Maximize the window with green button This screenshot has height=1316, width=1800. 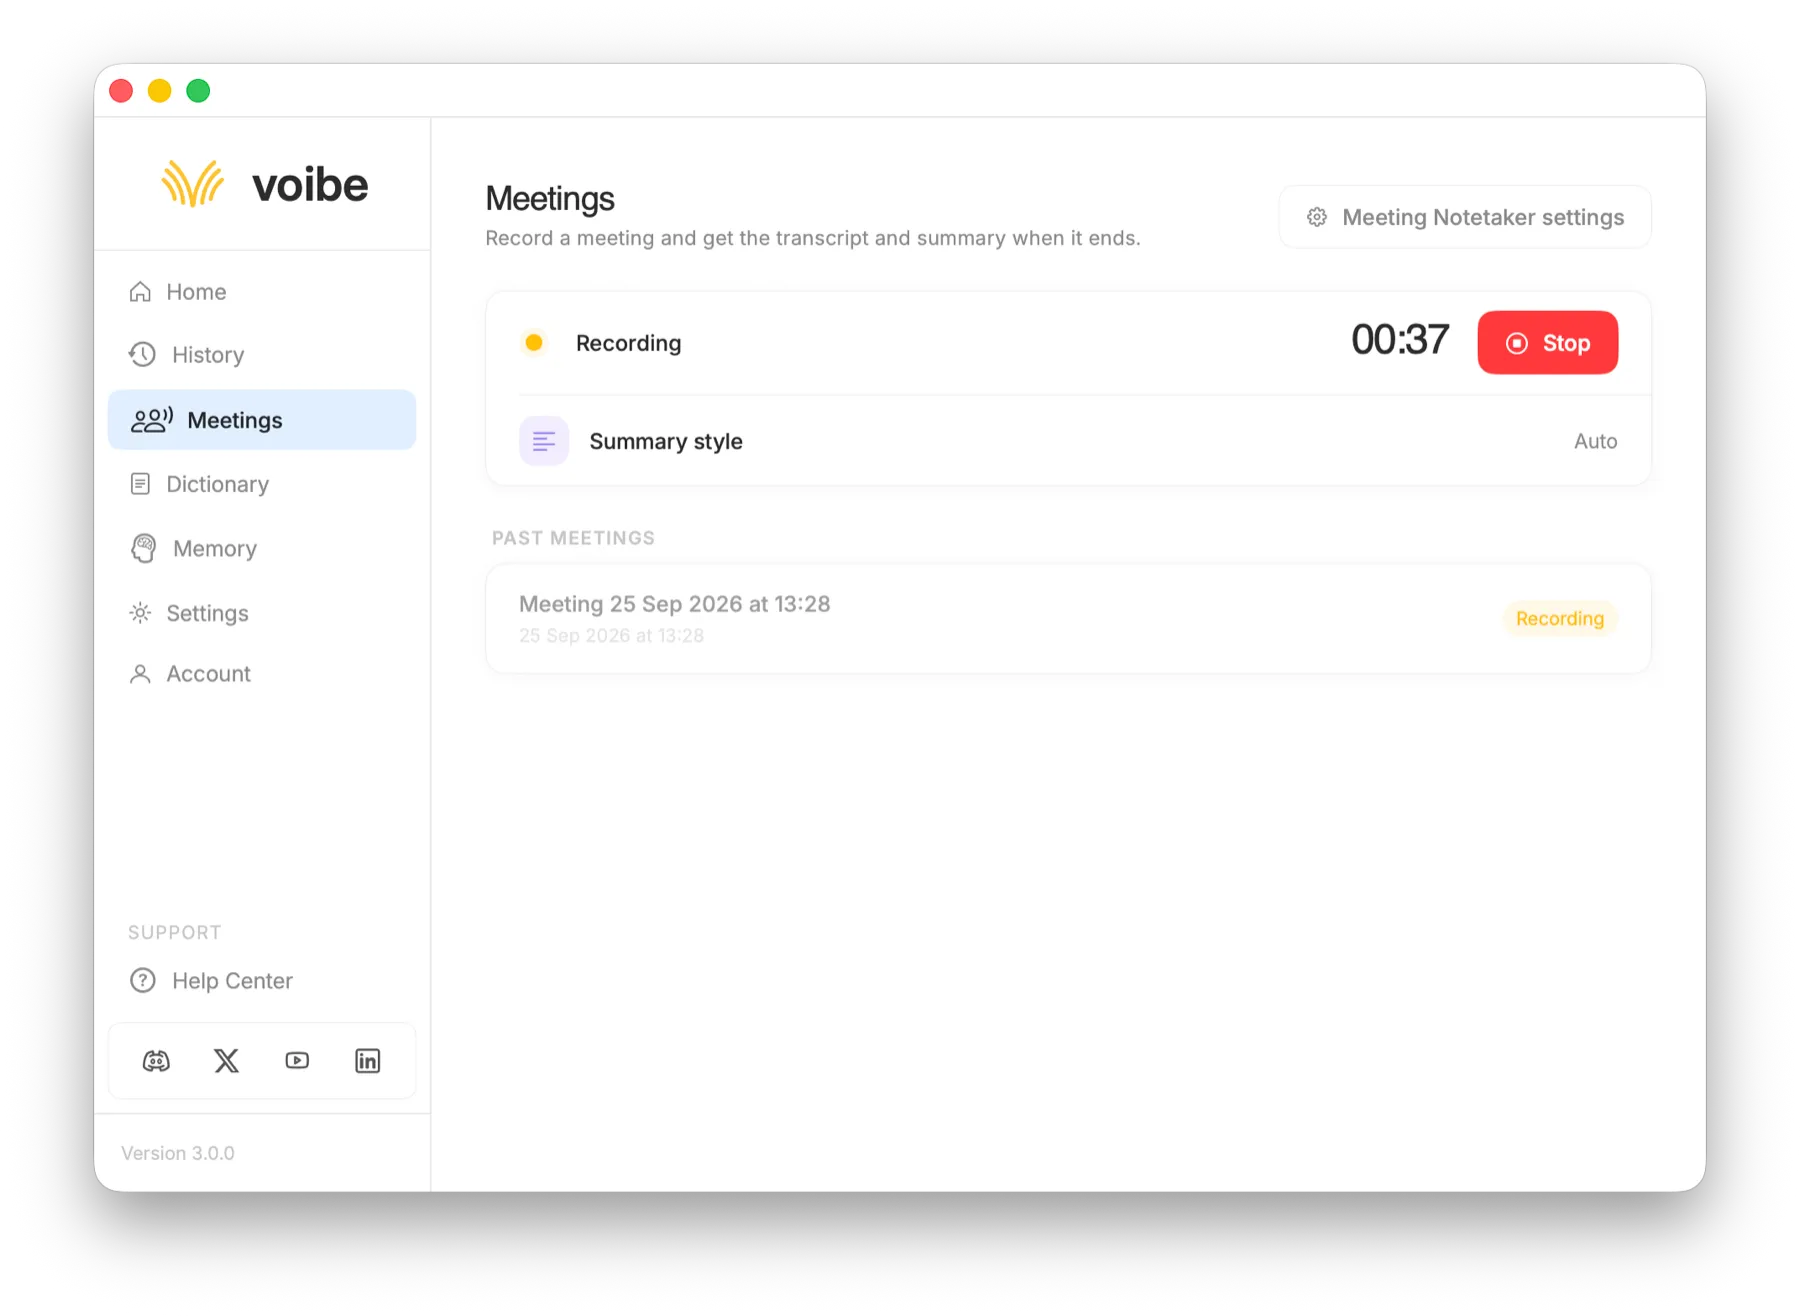[x=198, y=91]
